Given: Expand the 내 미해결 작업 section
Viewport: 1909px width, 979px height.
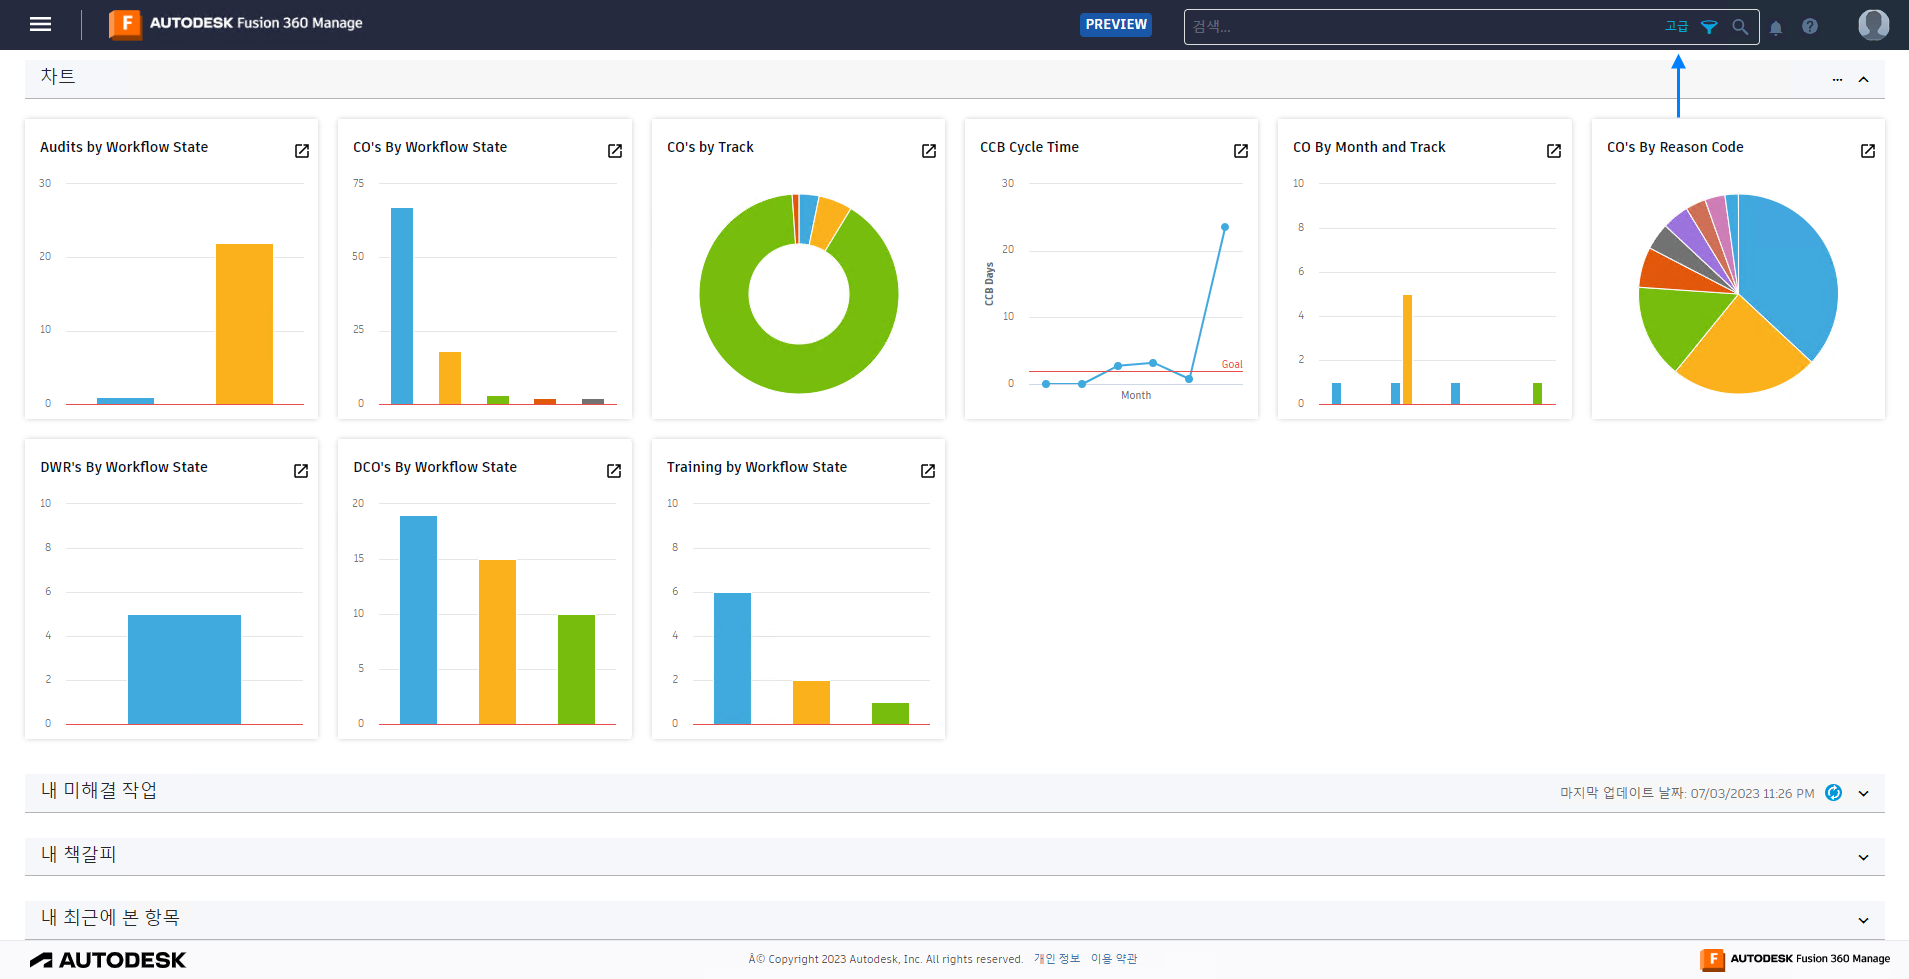Looking at the screenshot, I should point(1864,793).
